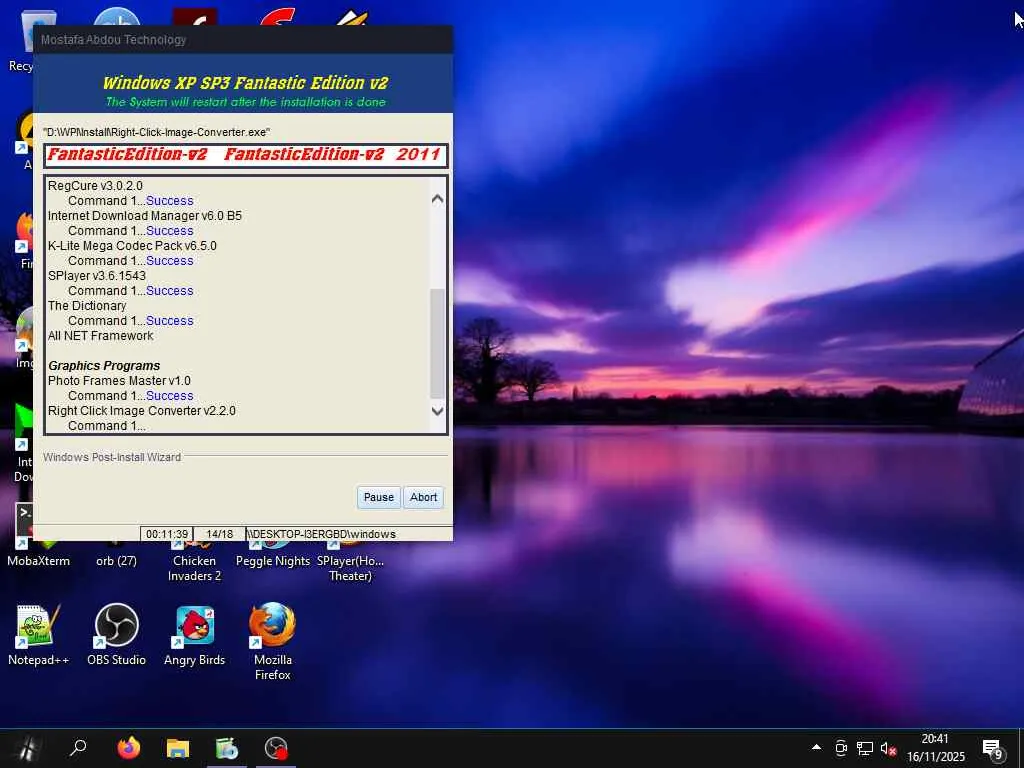Switch to OBS Studio on the taskbar

276,748
